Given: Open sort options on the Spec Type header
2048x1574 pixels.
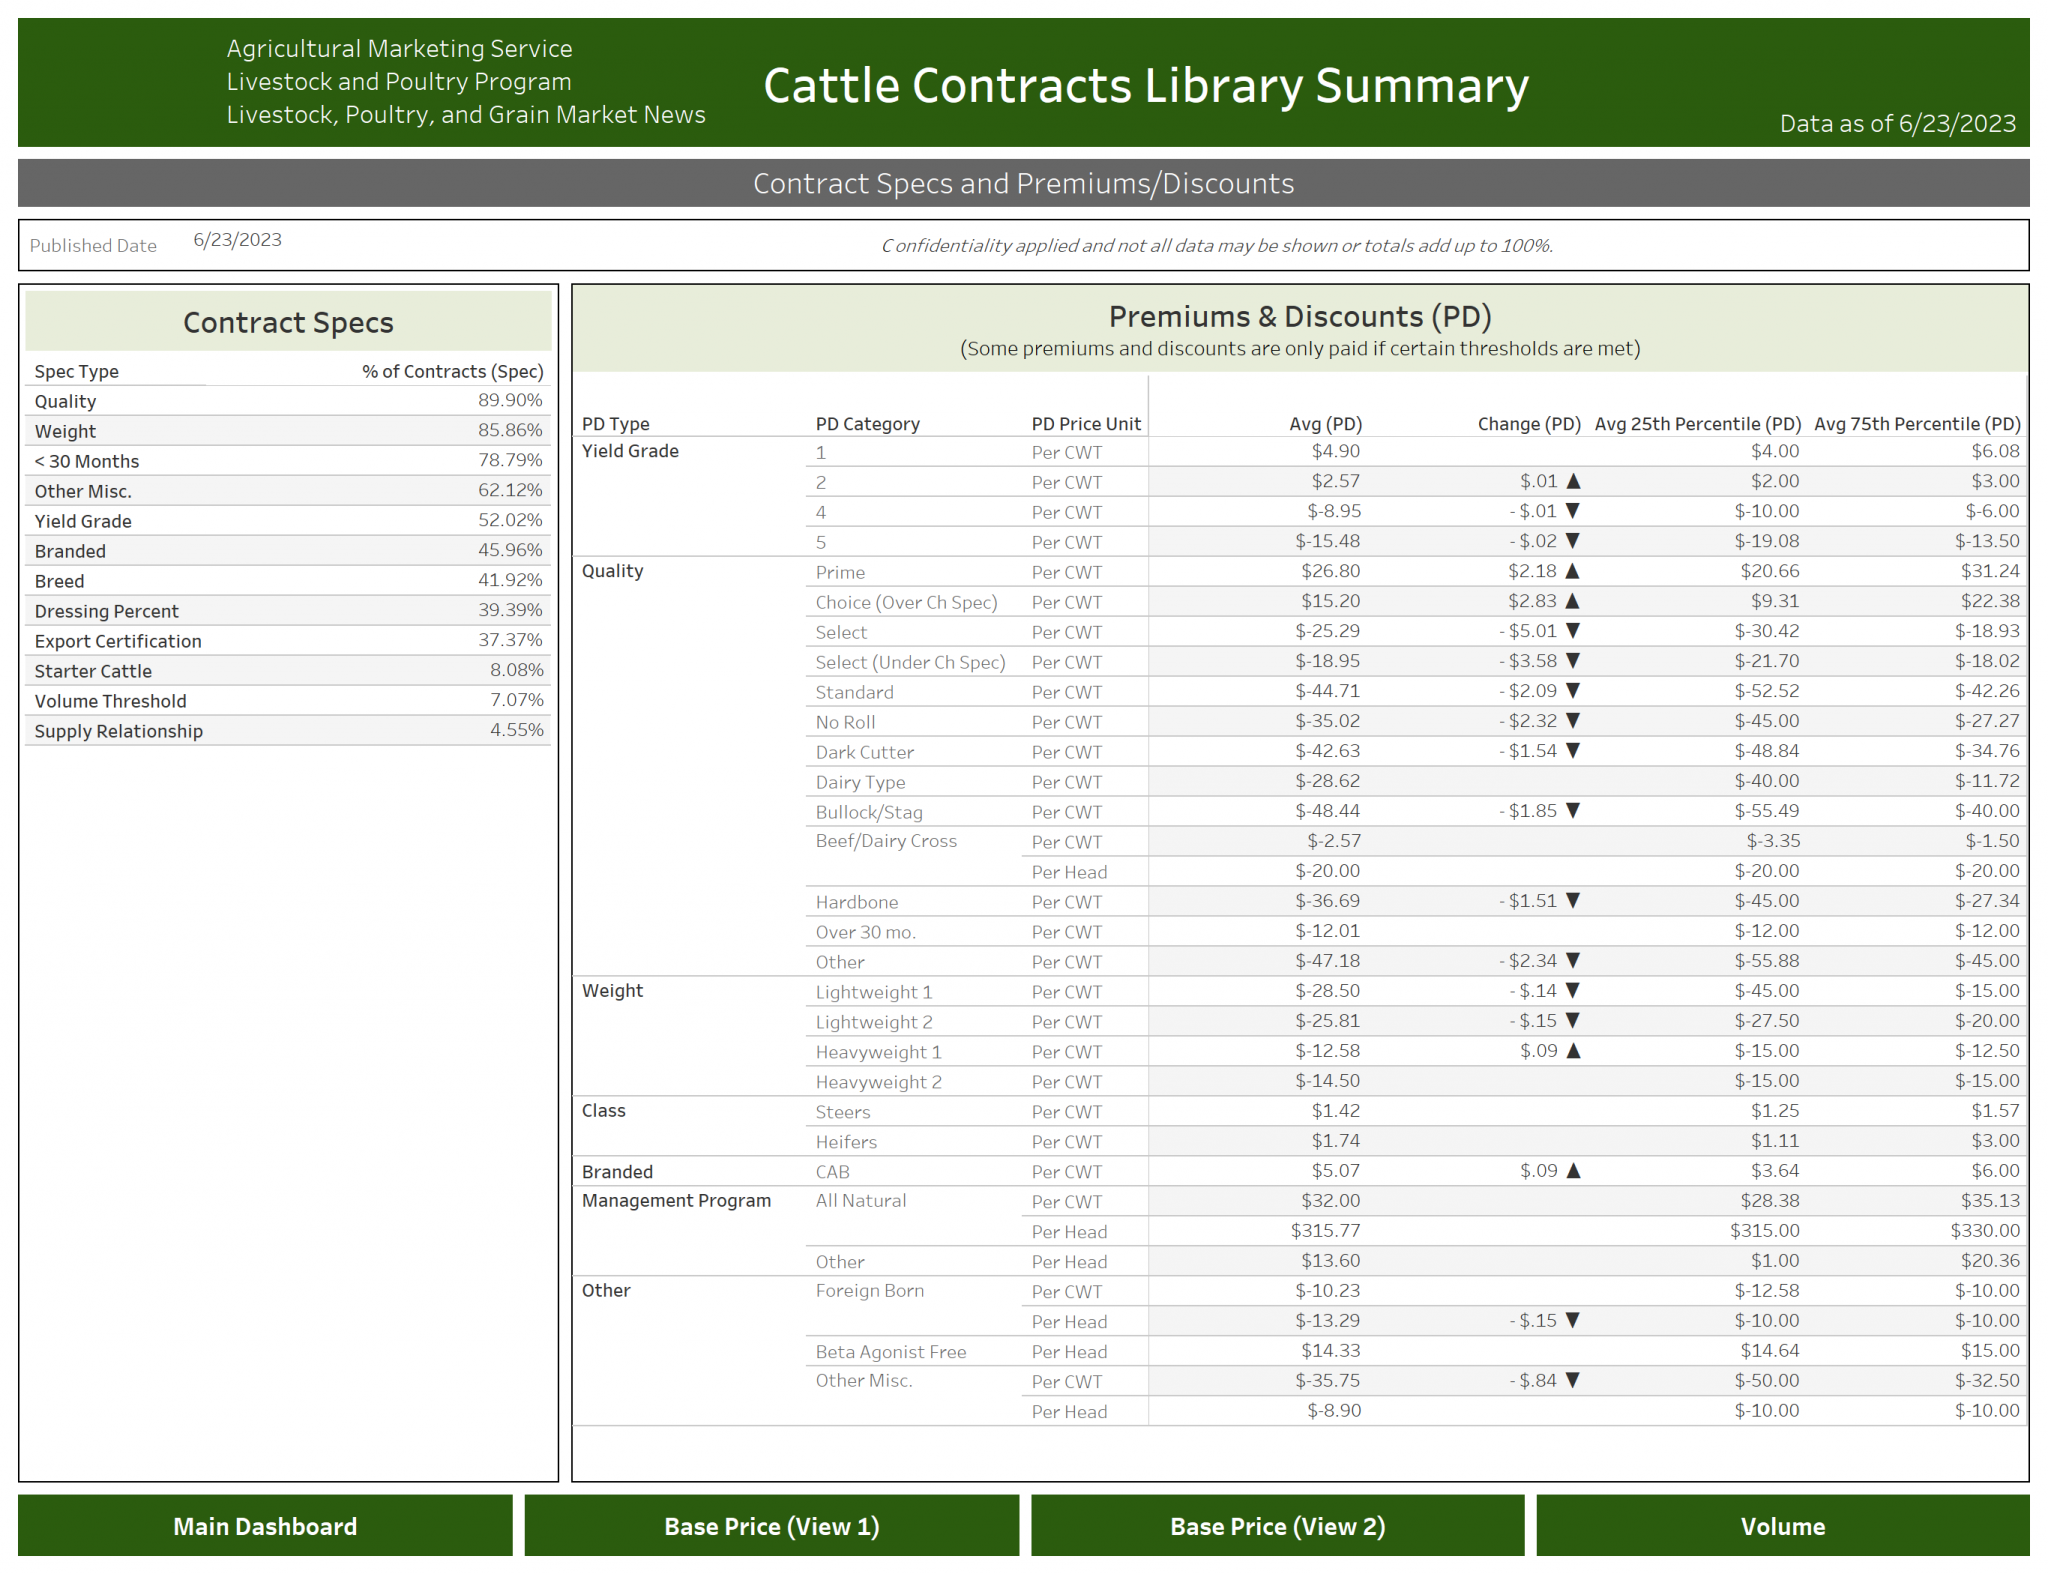Looking at the screenshot, I should (x=76, y=371).
